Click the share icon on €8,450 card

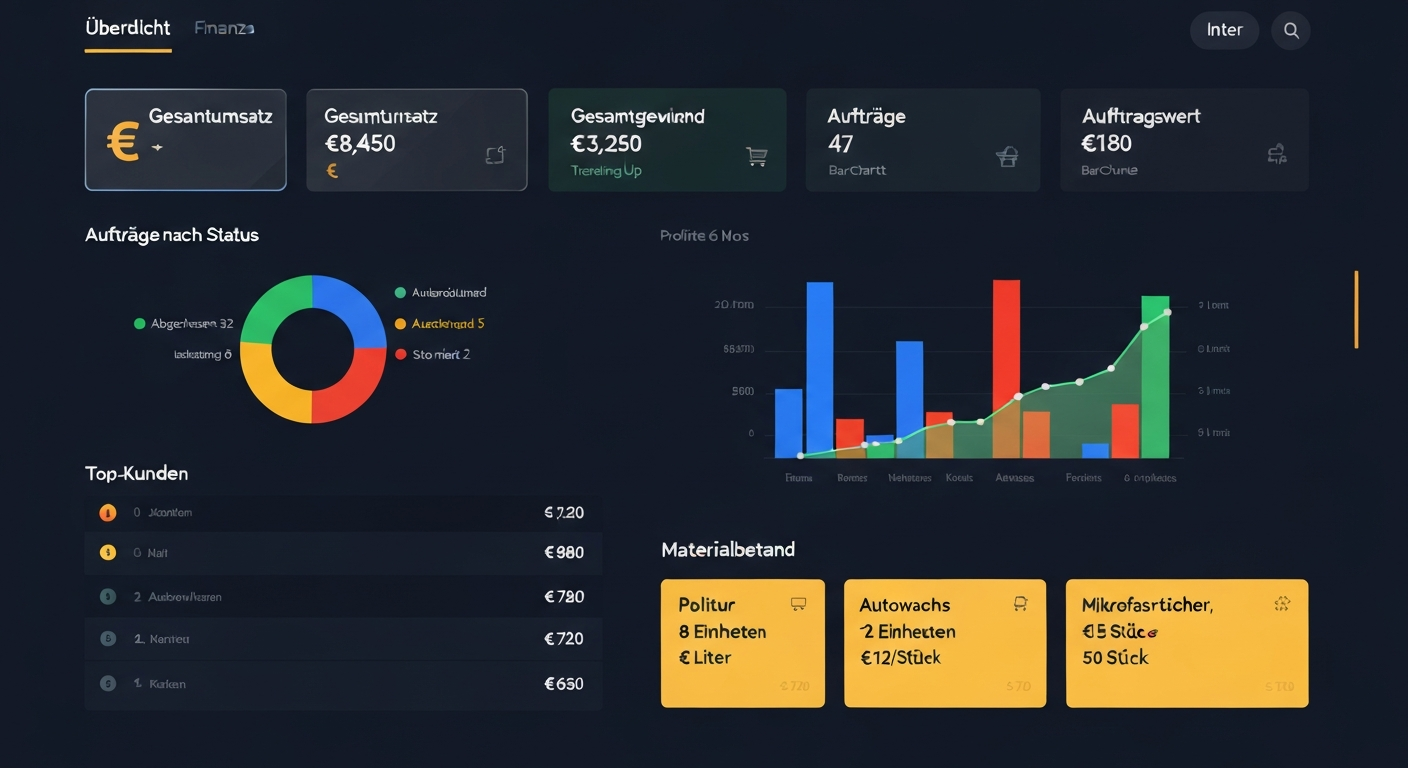496,154
